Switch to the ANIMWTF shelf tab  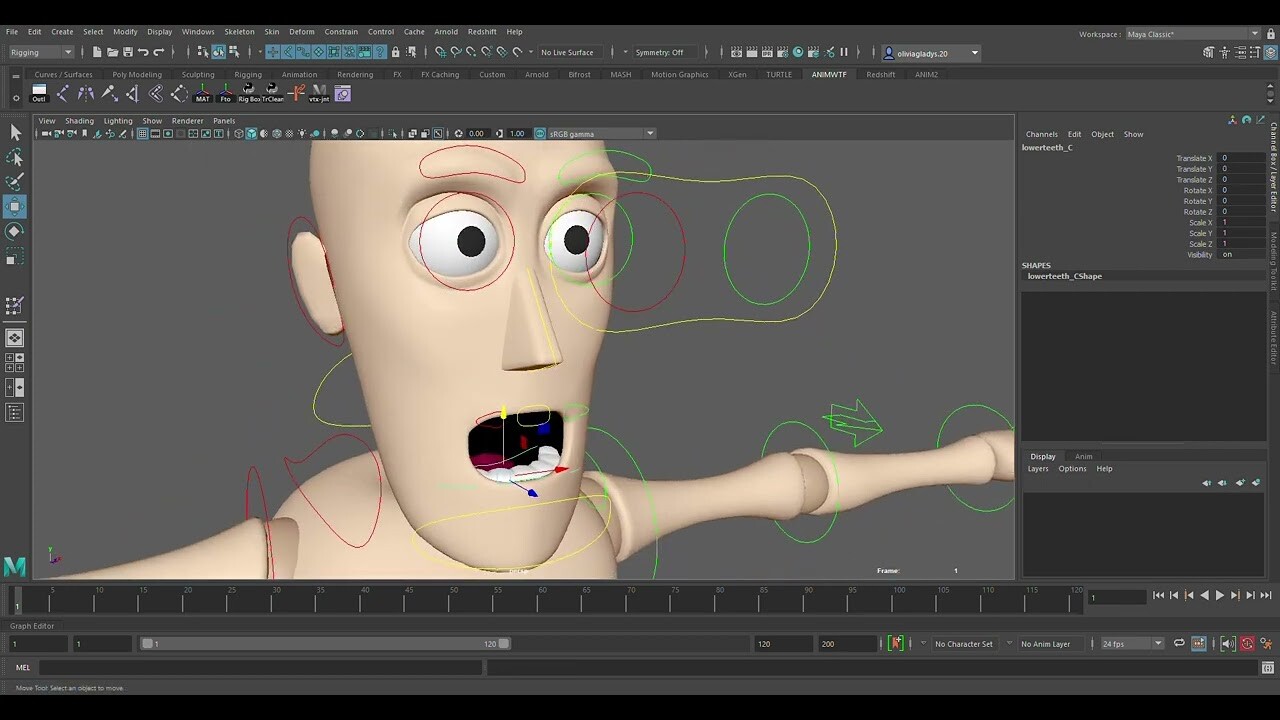(x=828, y=73)
